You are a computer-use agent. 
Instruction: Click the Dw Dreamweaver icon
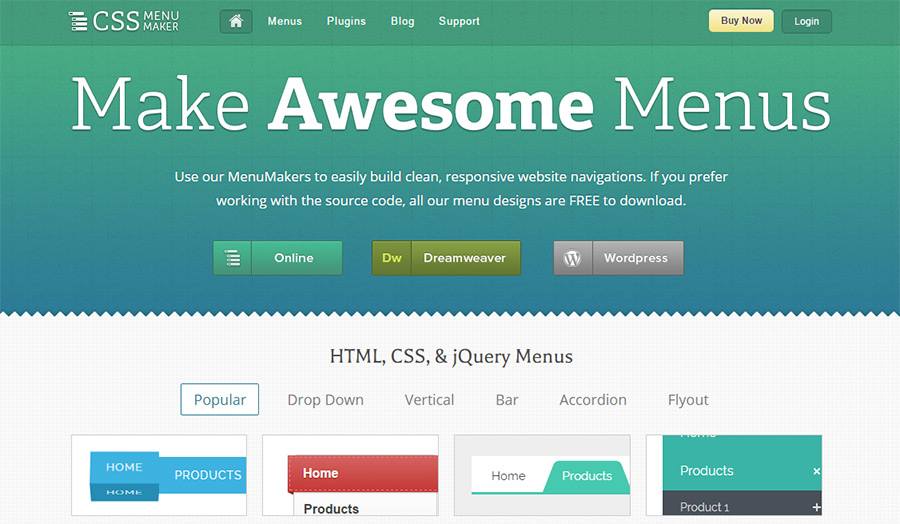(x=391, y=258)
